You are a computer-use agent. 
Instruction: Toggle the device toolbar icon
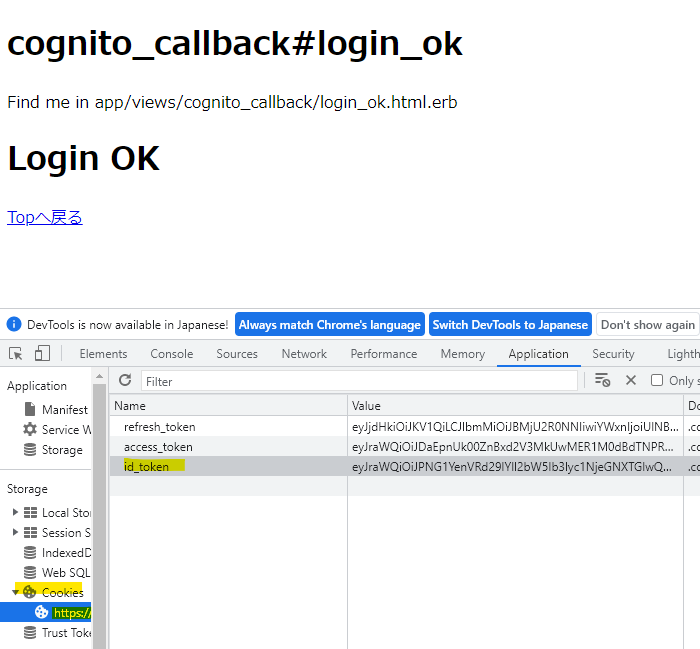(42, 354)
